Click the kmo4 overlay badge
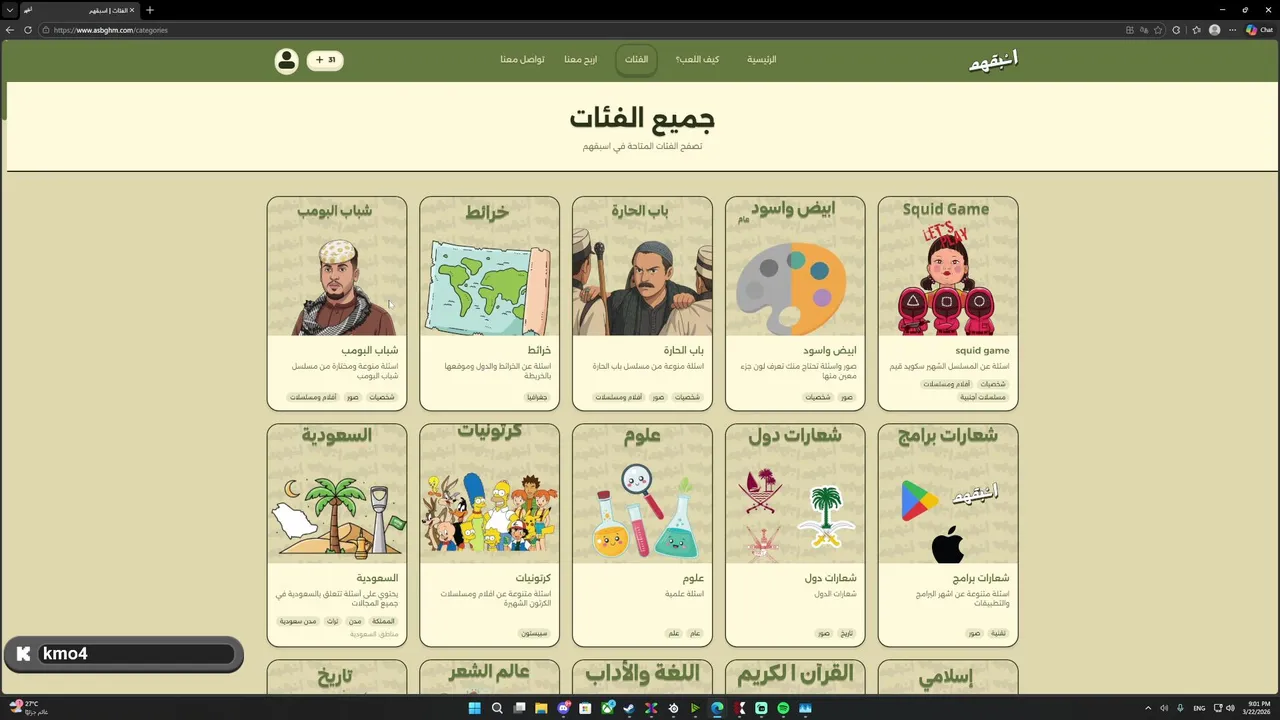 124,654
